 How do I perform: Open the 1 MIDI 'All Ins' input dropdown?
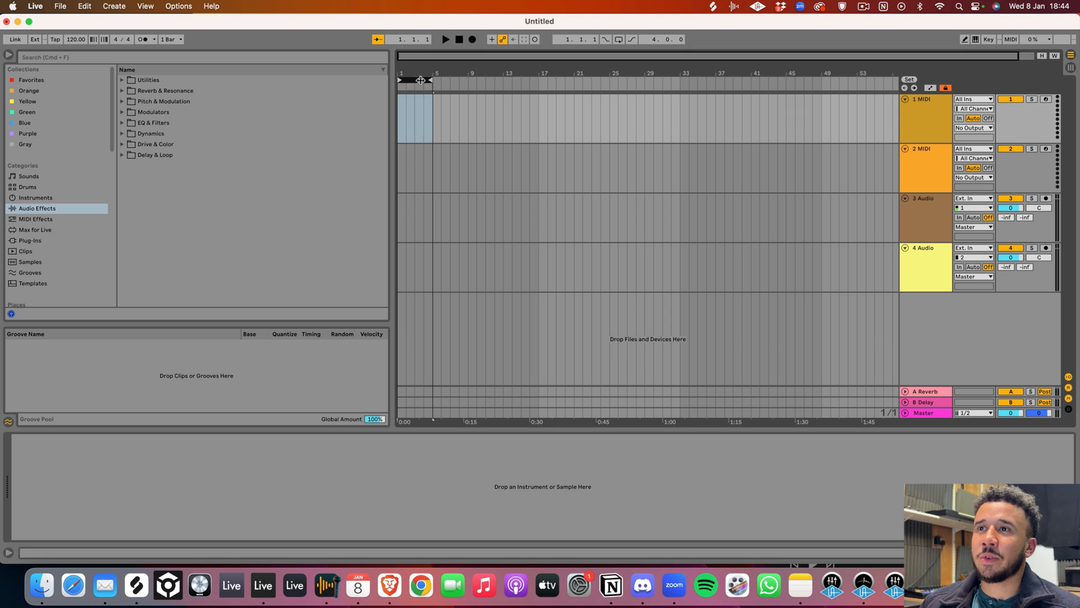pos(973,99)
